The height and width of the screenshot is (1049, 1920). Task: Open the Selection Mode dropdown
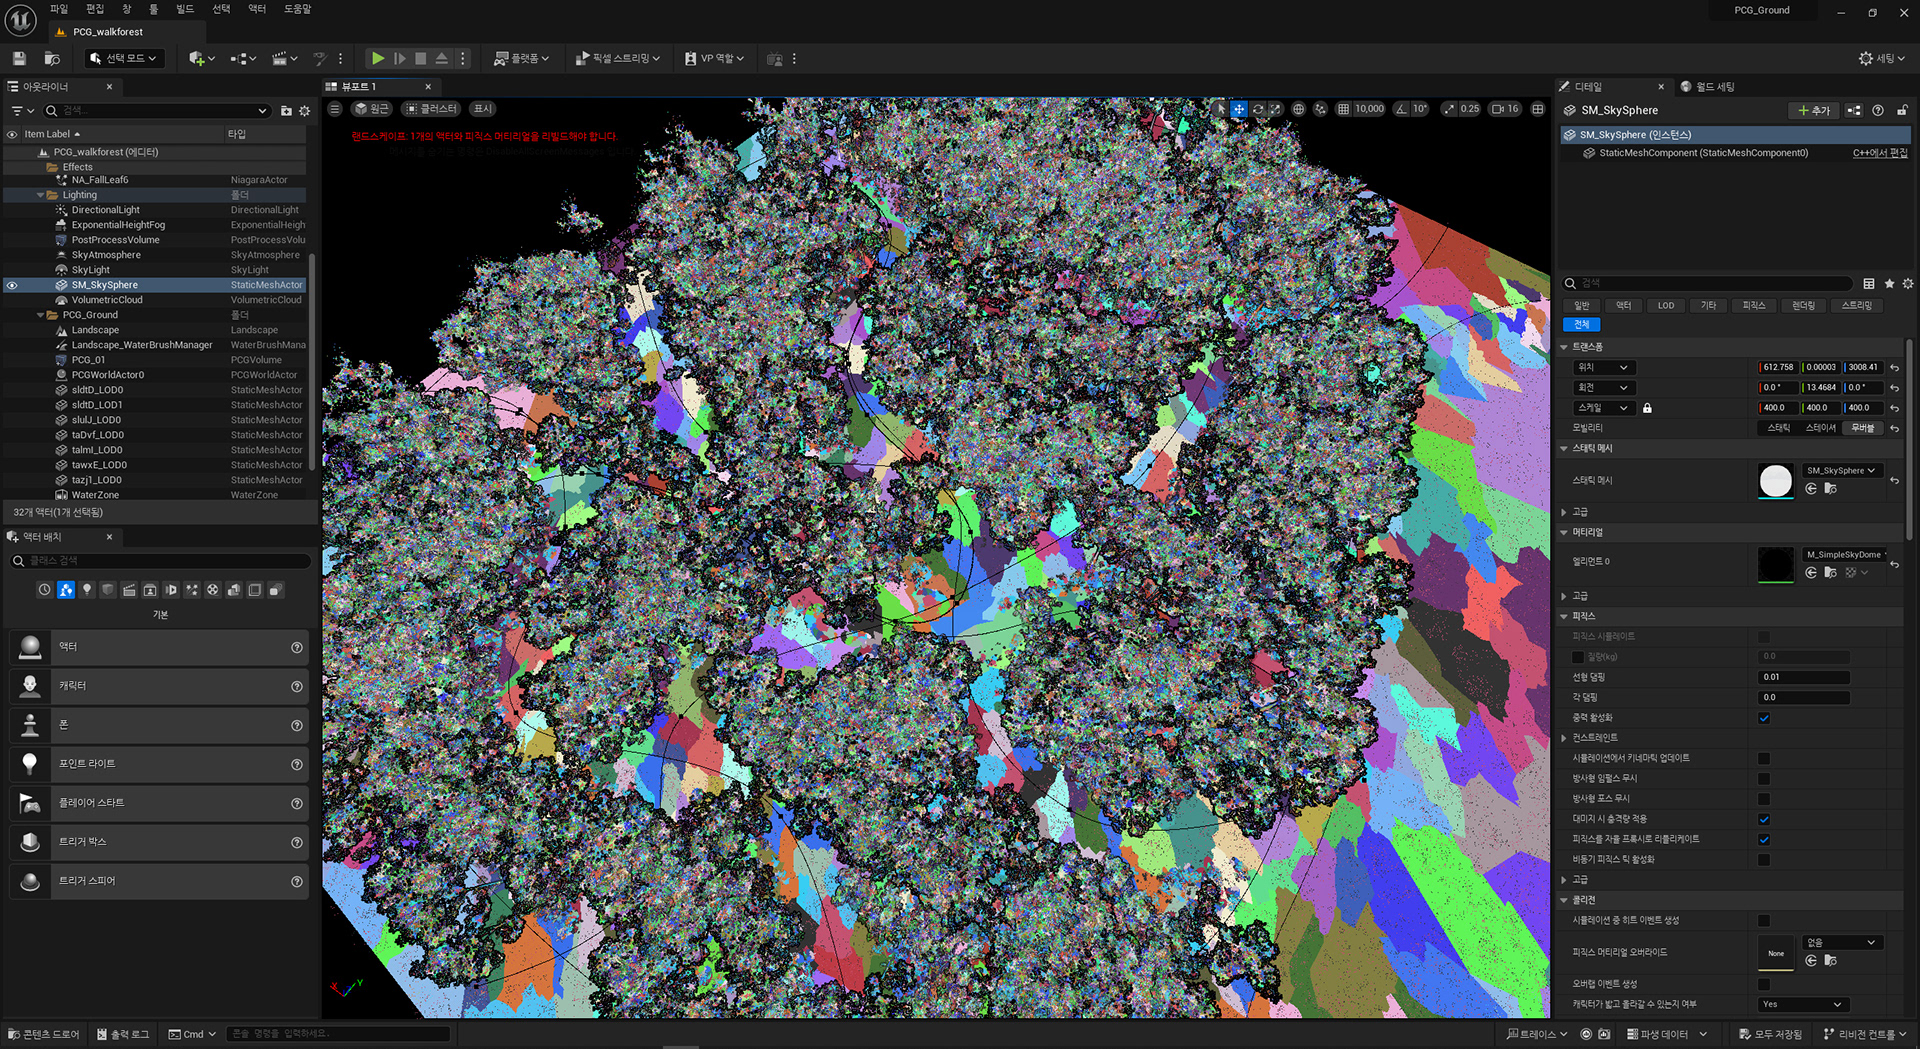tap(123, 59)
